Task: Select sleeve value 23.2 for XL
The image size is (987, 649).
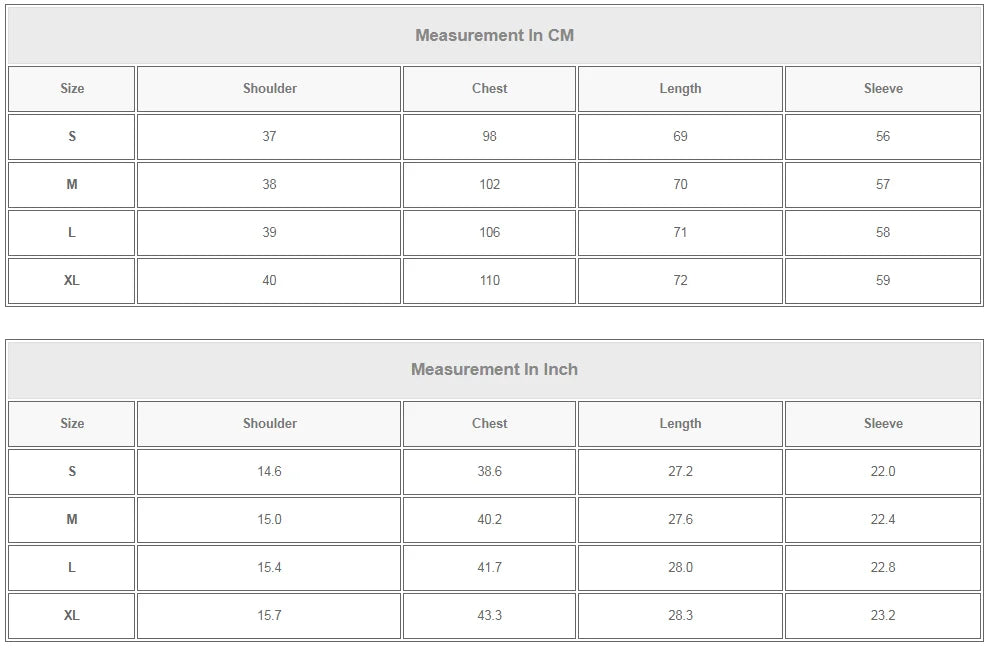Action: (x=883, y=615)
